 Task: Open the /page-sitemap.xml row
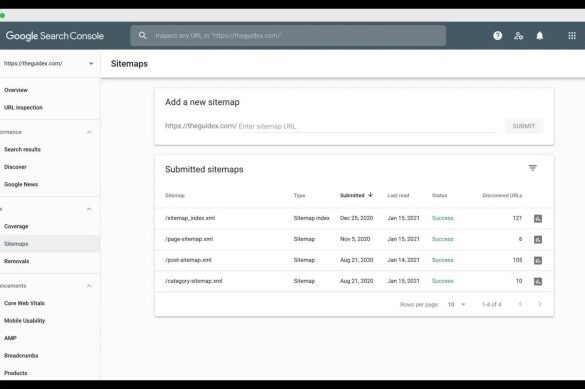[354, 239]
